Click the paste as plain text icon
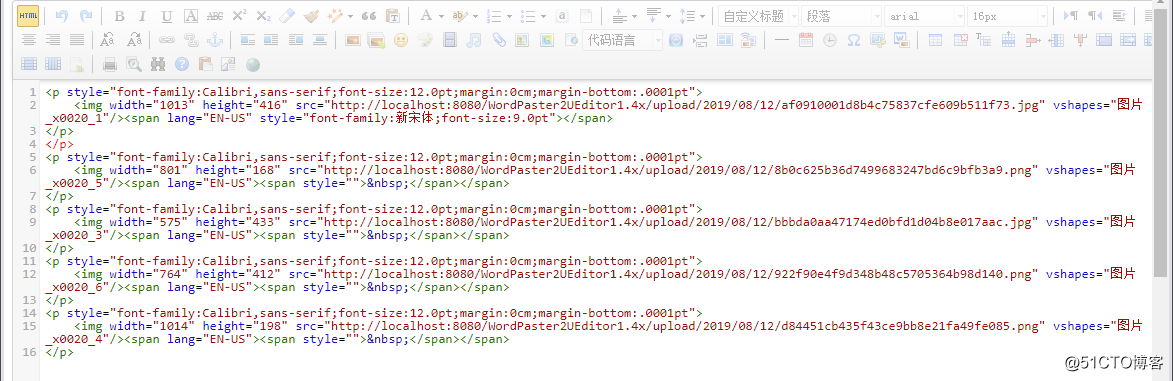This screenshot has width=1173, height=381. coord(392,16)
